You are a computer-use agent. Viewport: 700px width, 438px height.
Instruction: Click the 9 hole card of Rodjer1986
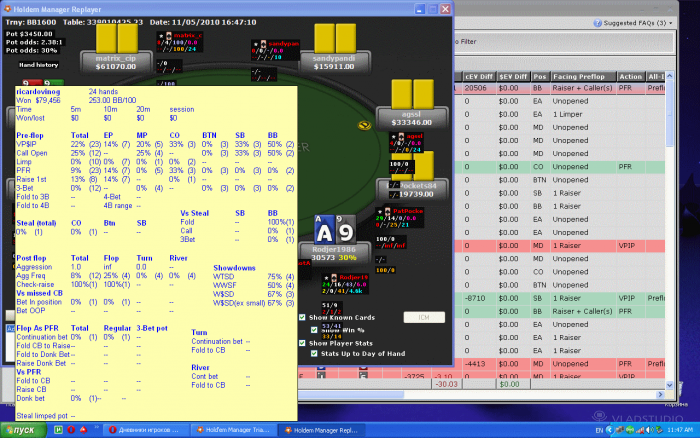tap(346, 229)
